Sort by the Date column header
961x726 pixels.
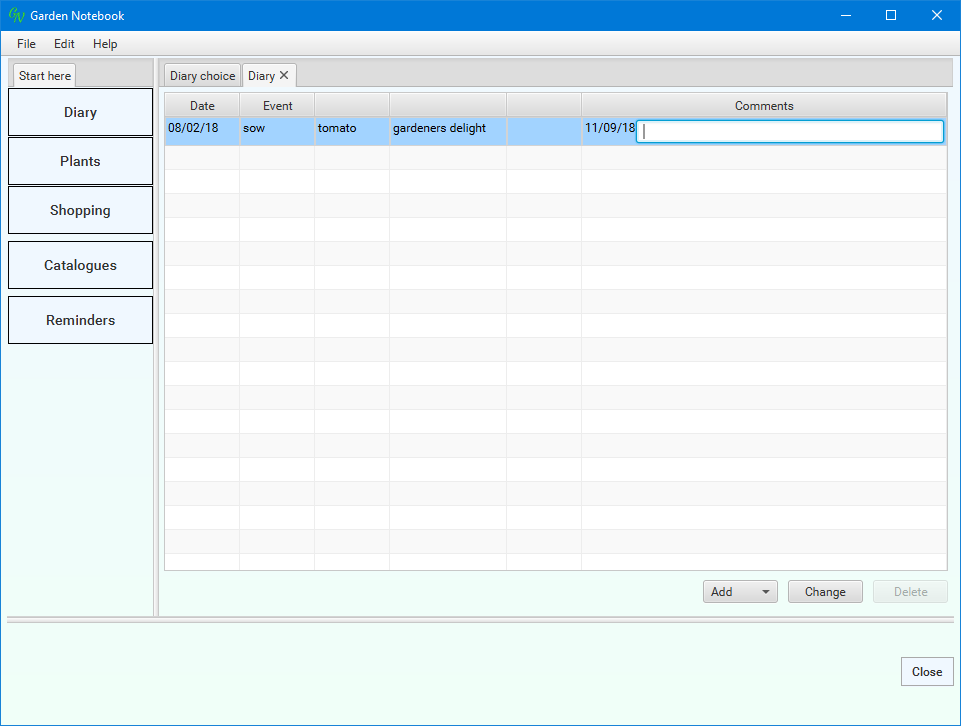tap(202, 106)
